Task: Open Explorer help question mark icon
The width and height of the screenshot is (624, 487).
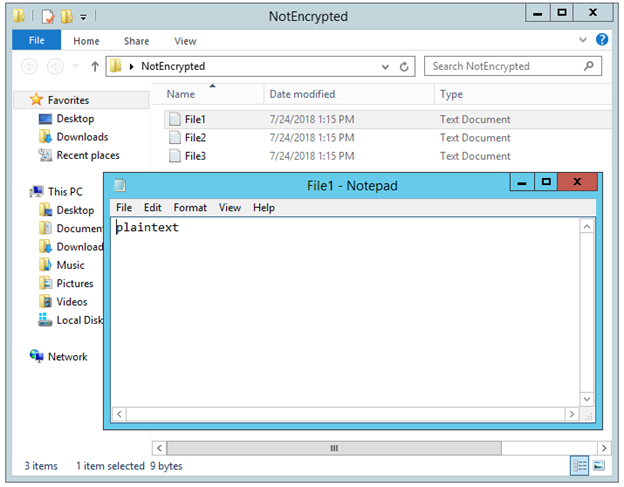Action: pos(602,39)
